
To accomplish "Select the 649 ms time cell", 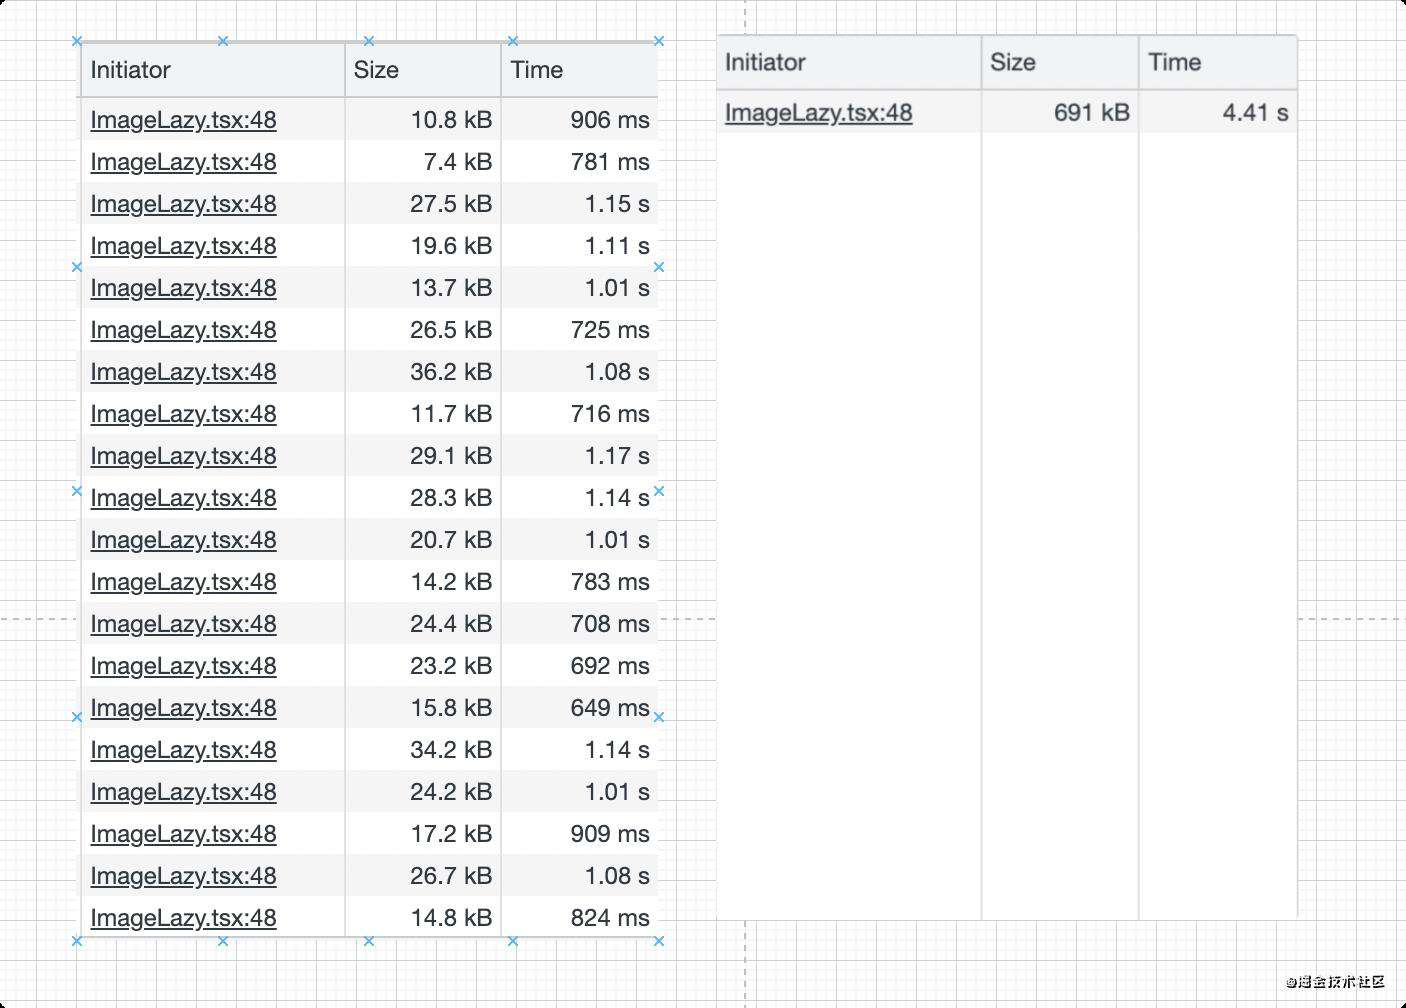I will pos(580,708).
